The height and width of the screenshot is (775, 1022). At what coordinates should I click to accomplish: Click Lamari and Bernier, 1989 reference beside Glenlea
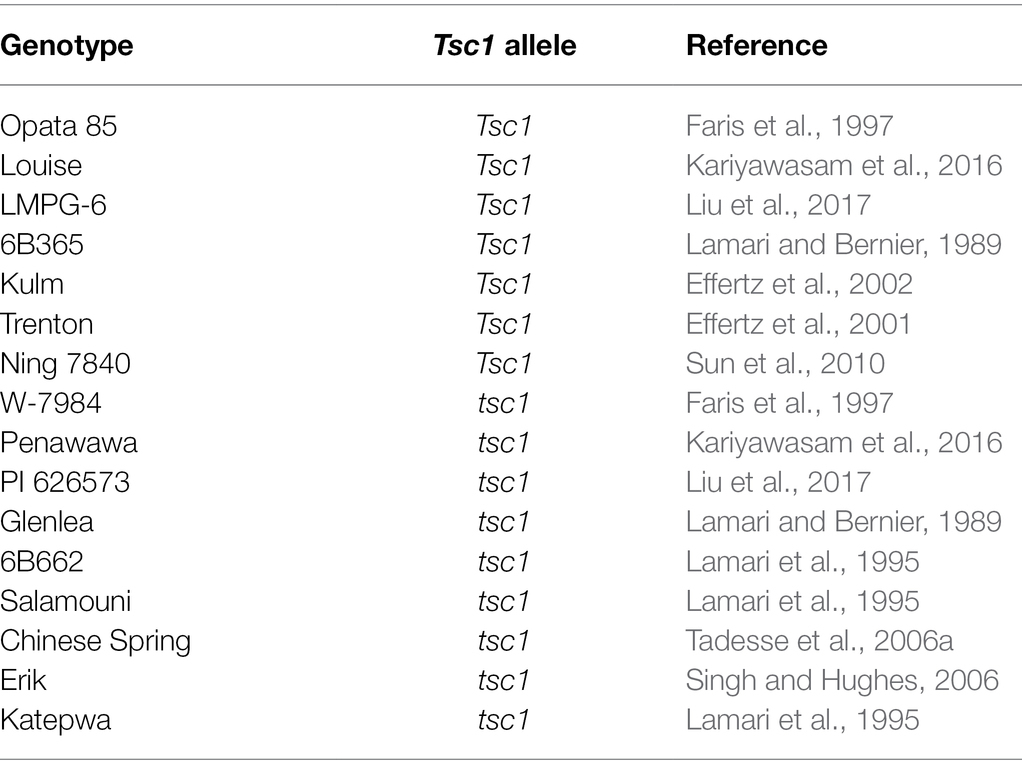[x=844, y=521]
